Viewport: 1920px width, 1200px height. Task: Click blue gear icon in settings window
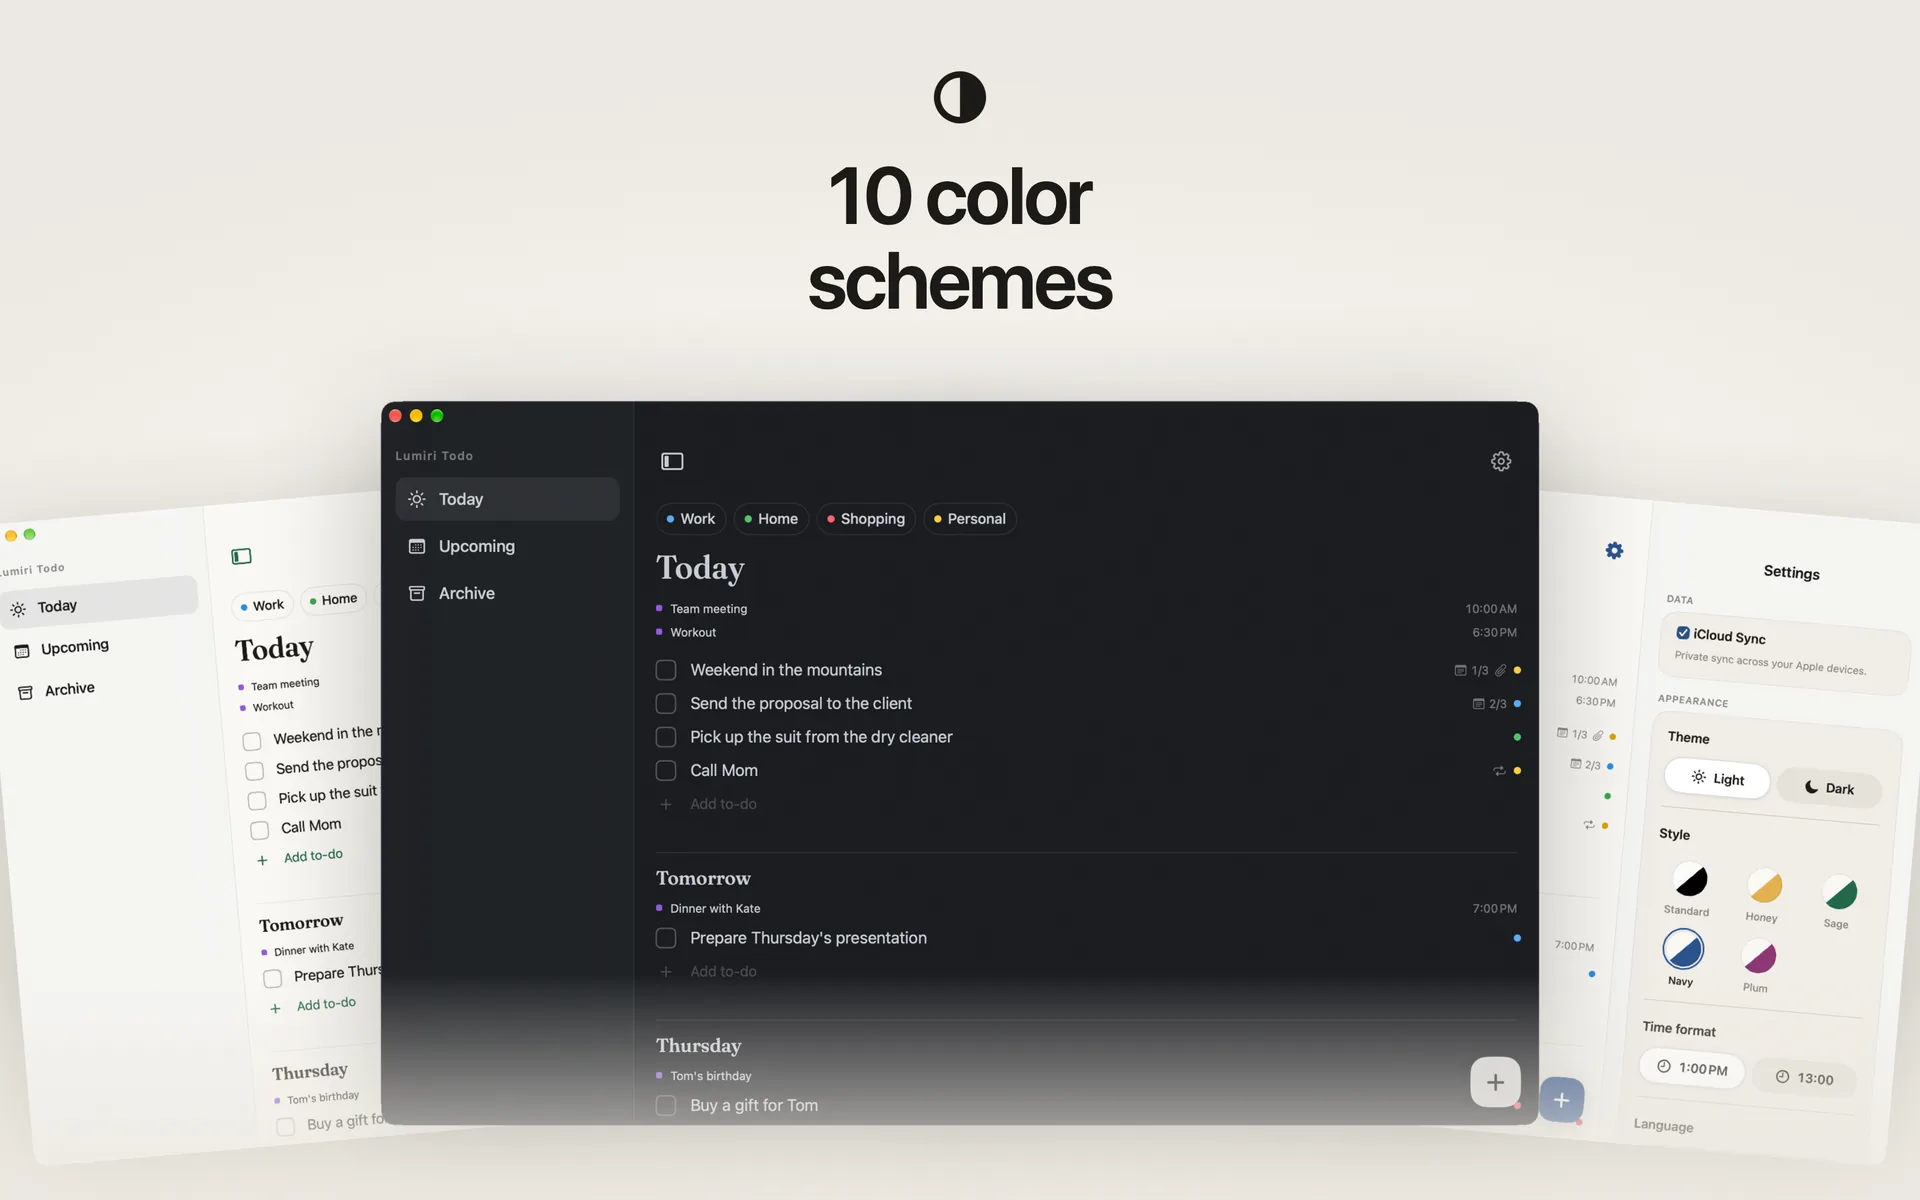point(1614,550)
